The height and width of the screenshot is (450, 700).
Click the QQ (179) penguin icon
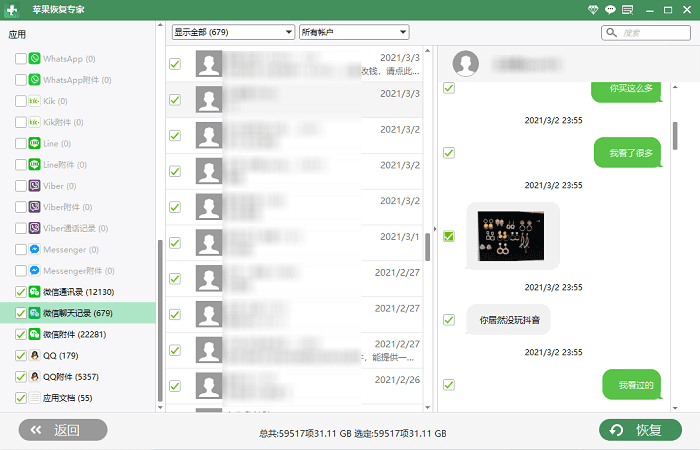point(34,355)
